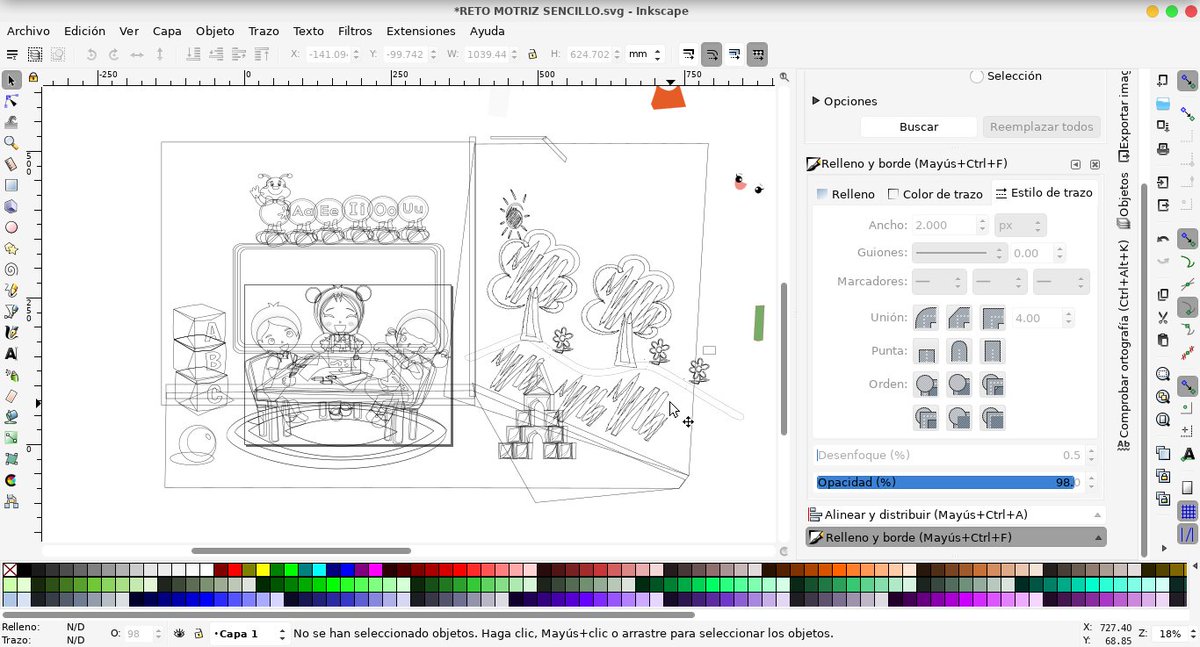
Task: Open the Extensiones menu
Action: tap(421, 31)
